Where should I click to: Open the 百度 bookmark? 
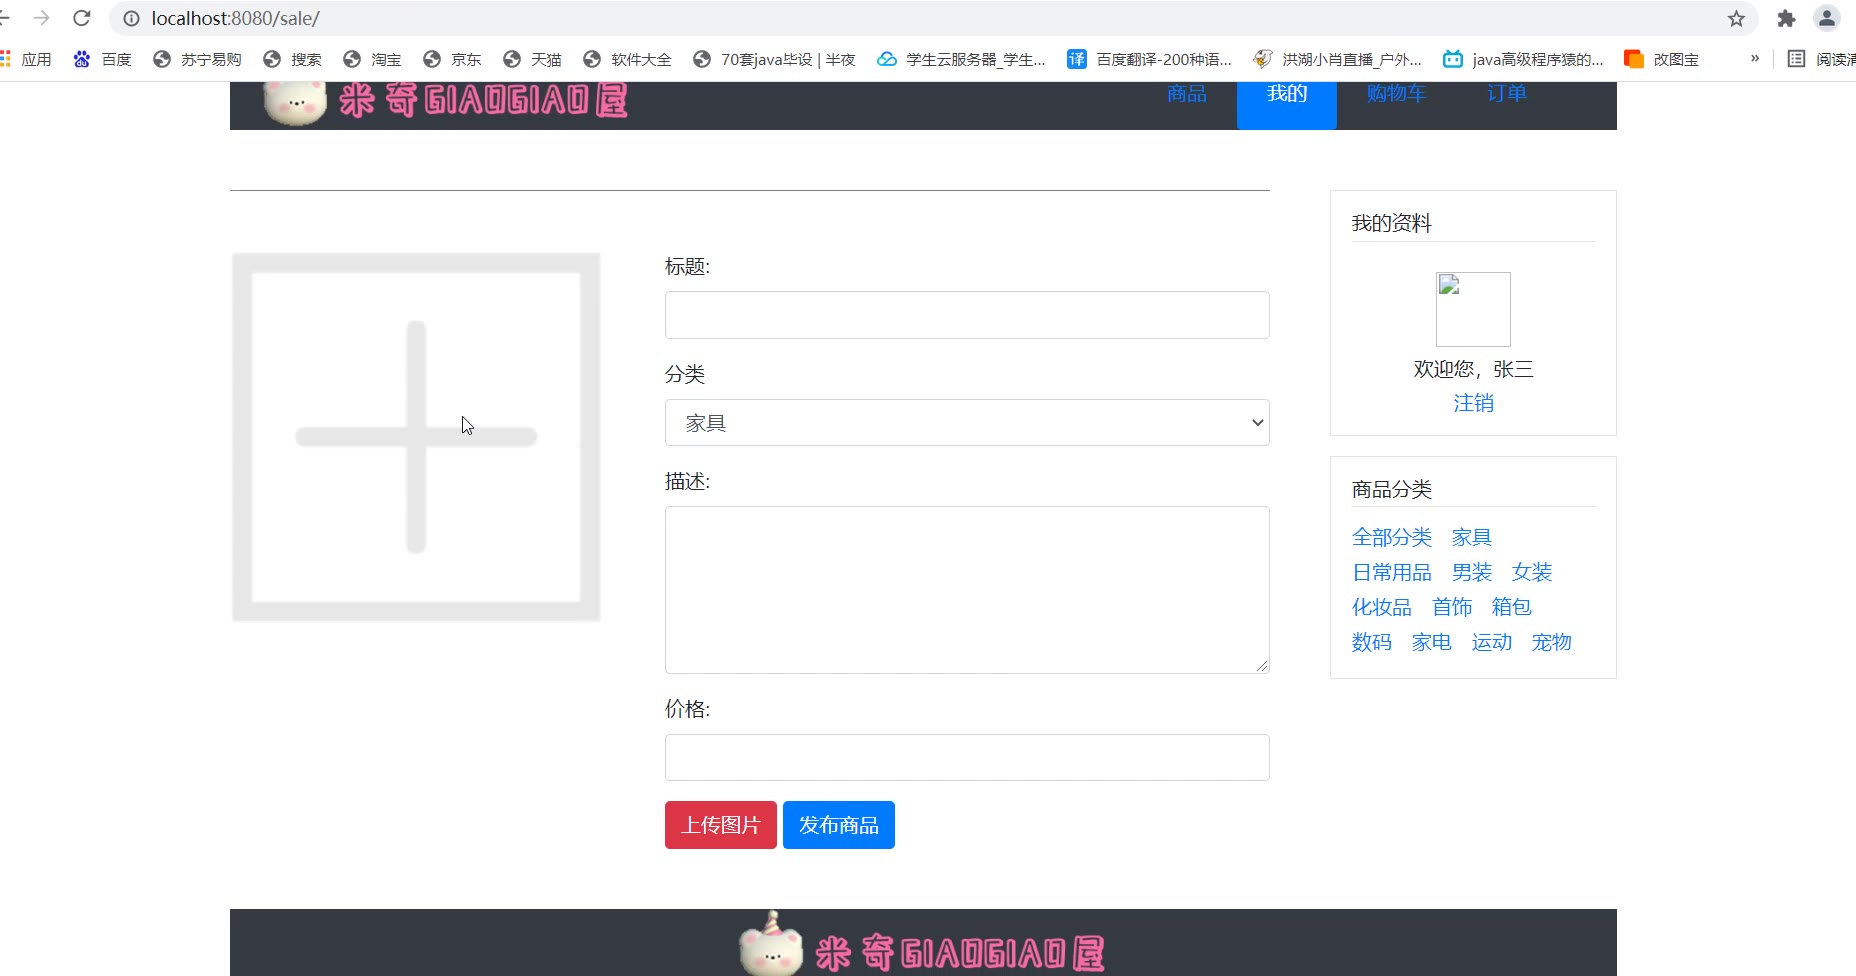[102, 59]
